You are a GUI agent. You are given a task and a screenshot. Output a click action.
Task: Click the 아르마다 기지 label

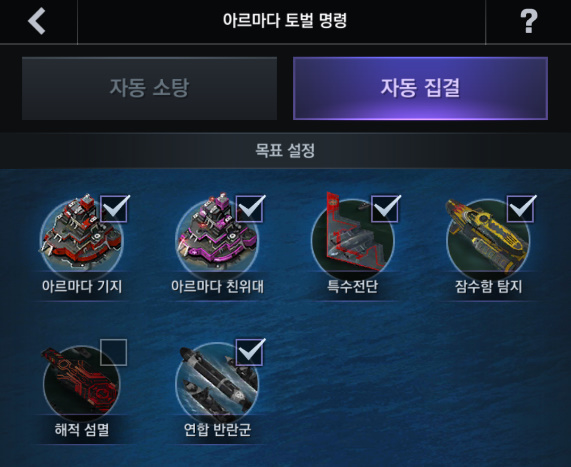(x=82, y=287)
